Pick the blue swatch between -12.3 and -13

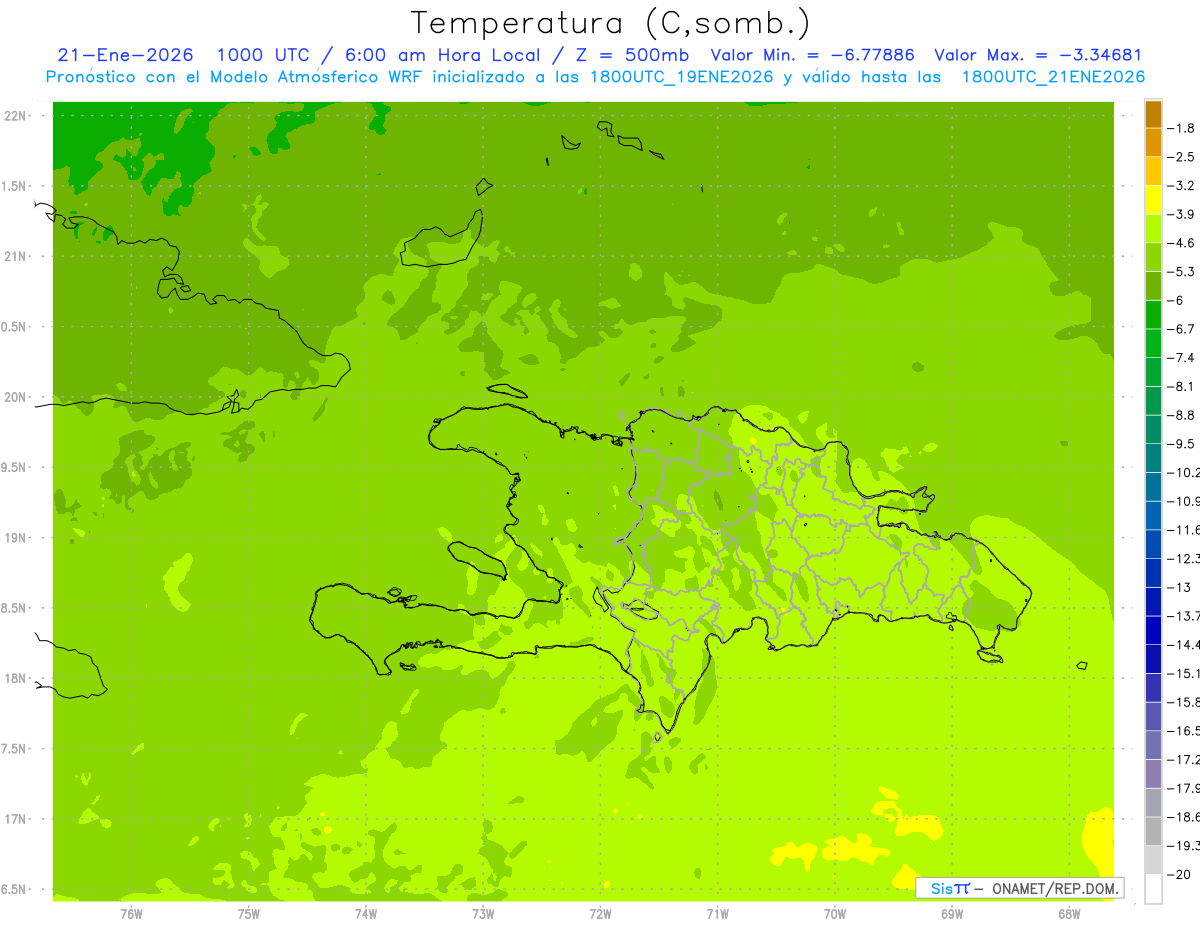pos(1153,573)
